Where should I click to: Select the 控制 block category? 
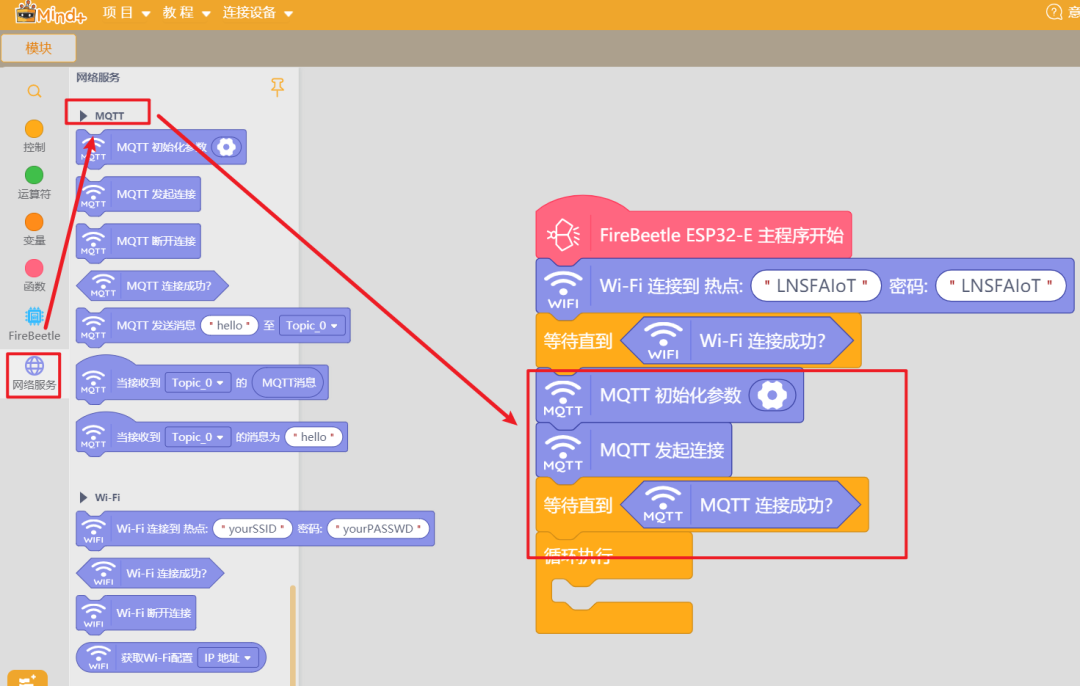(x=34, y=136)
